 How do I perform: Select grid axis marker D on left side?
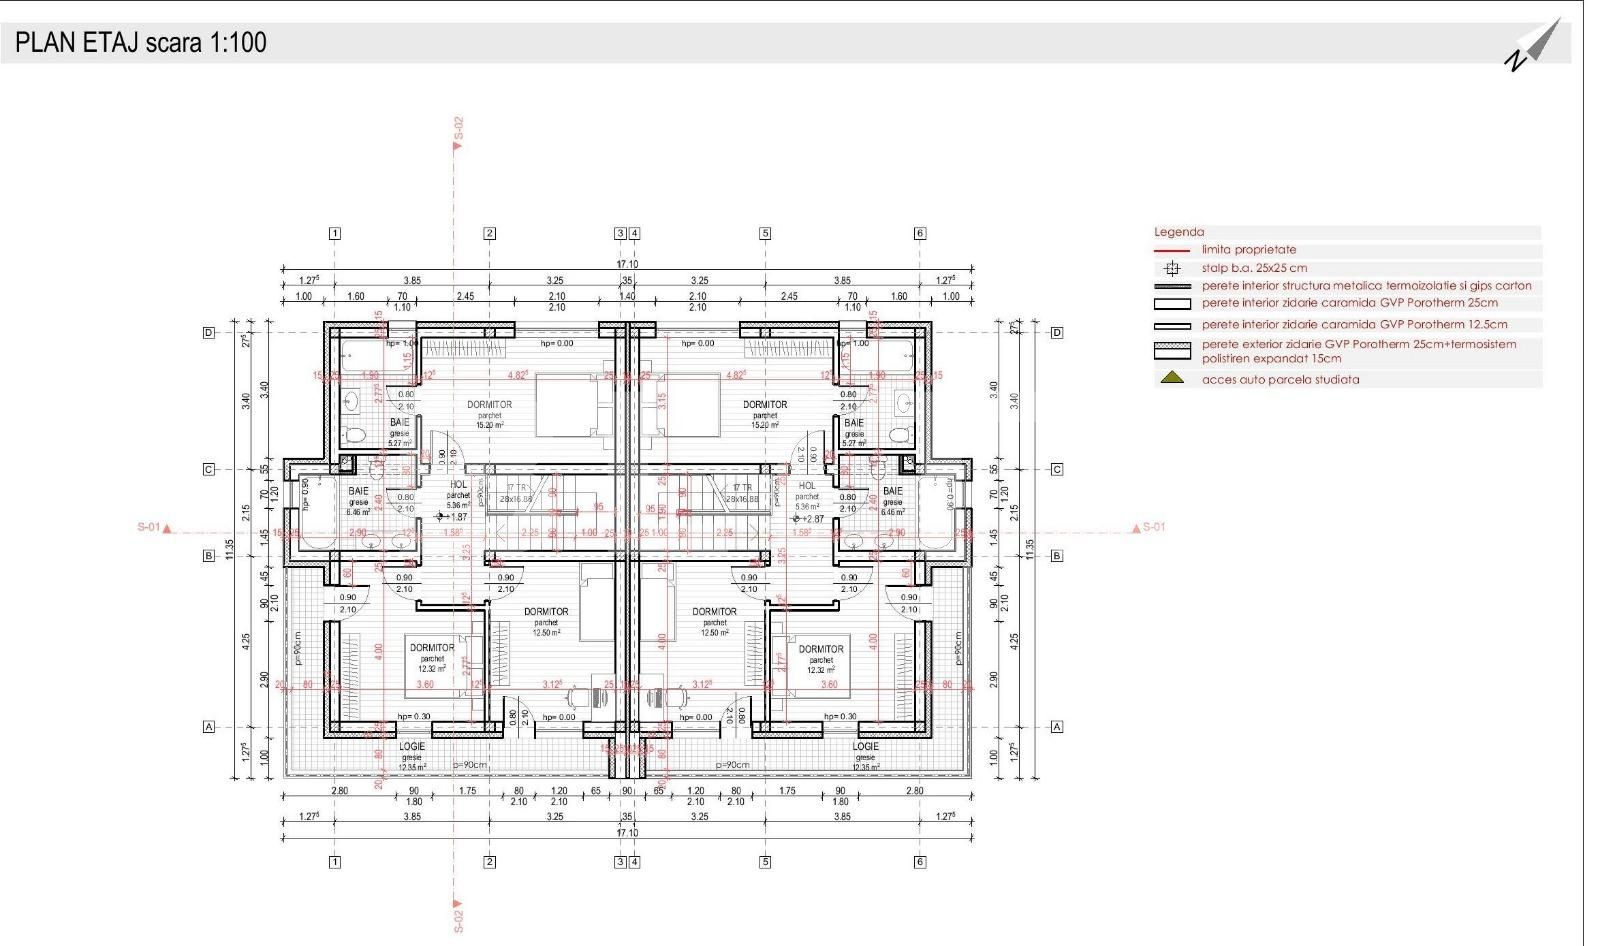209,333
